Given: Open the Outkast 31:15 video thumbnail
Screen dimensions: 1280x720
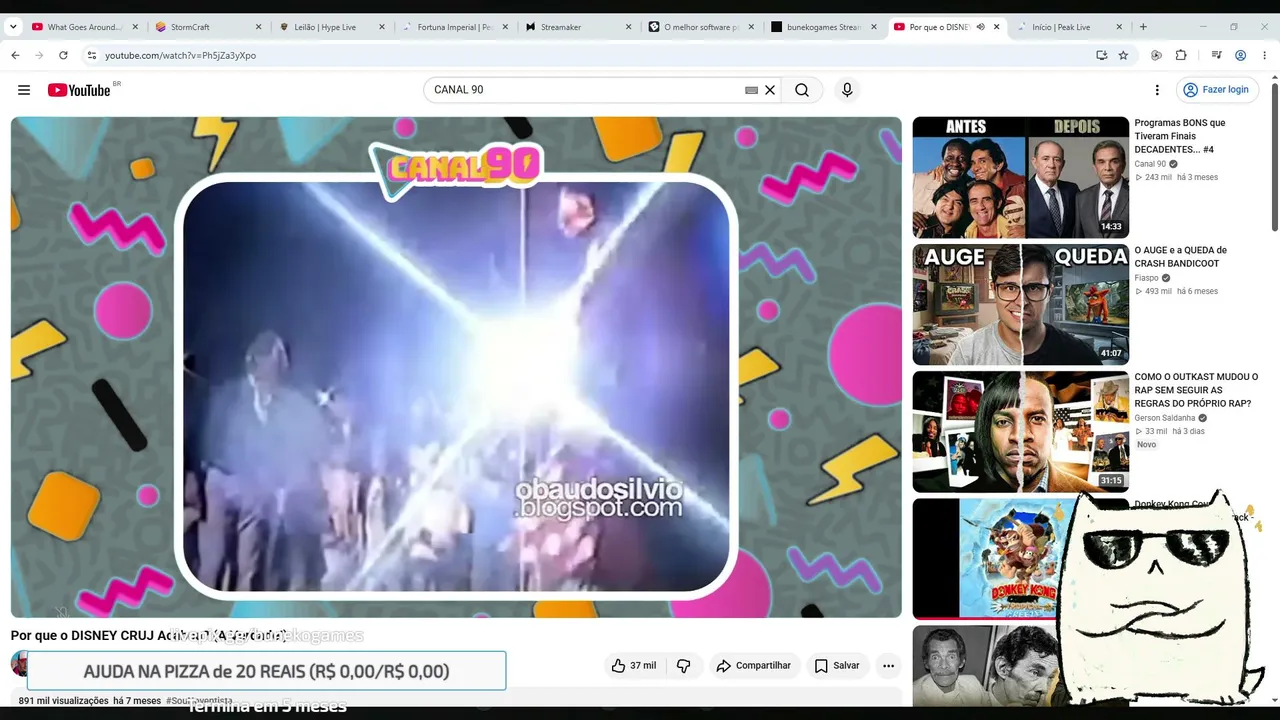Looking at the screenshot, I should pyautogui.click(x=1020, y=432).
